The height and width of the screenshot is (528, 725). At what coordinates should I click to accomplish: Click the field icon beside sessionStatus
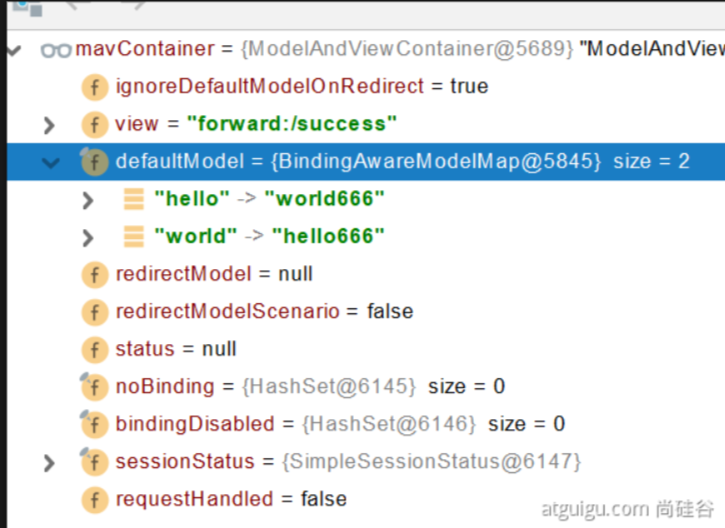click(x=94, y=461)
